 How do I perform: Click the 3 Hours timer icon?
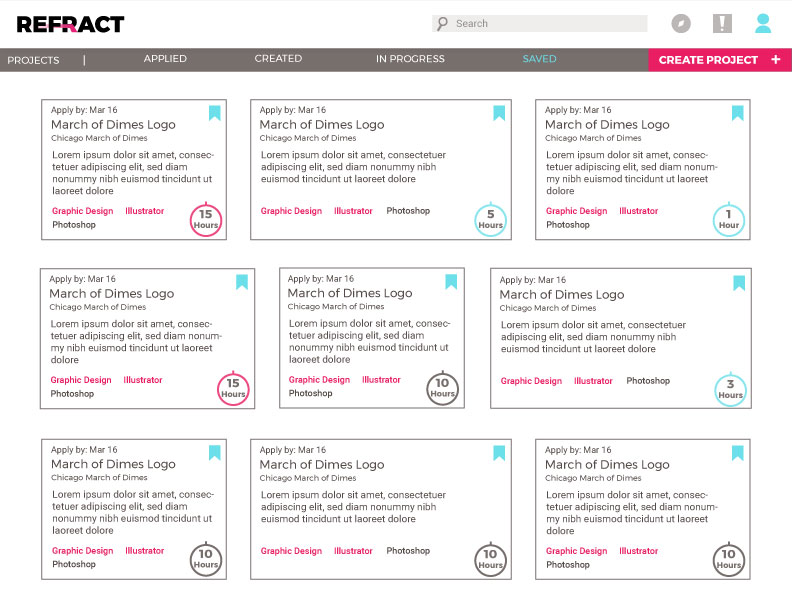point(730,390)
